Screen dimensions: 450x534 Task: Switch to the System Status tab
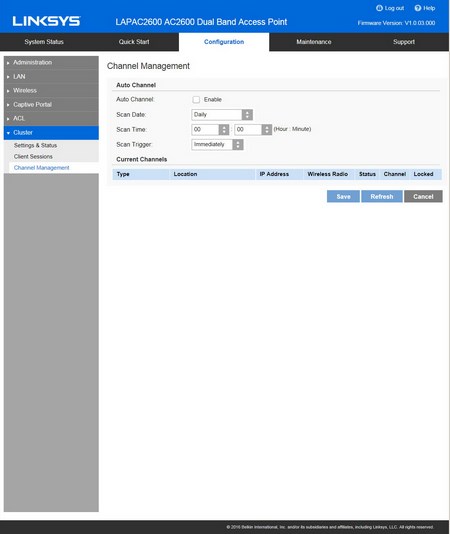pos(44,42)
